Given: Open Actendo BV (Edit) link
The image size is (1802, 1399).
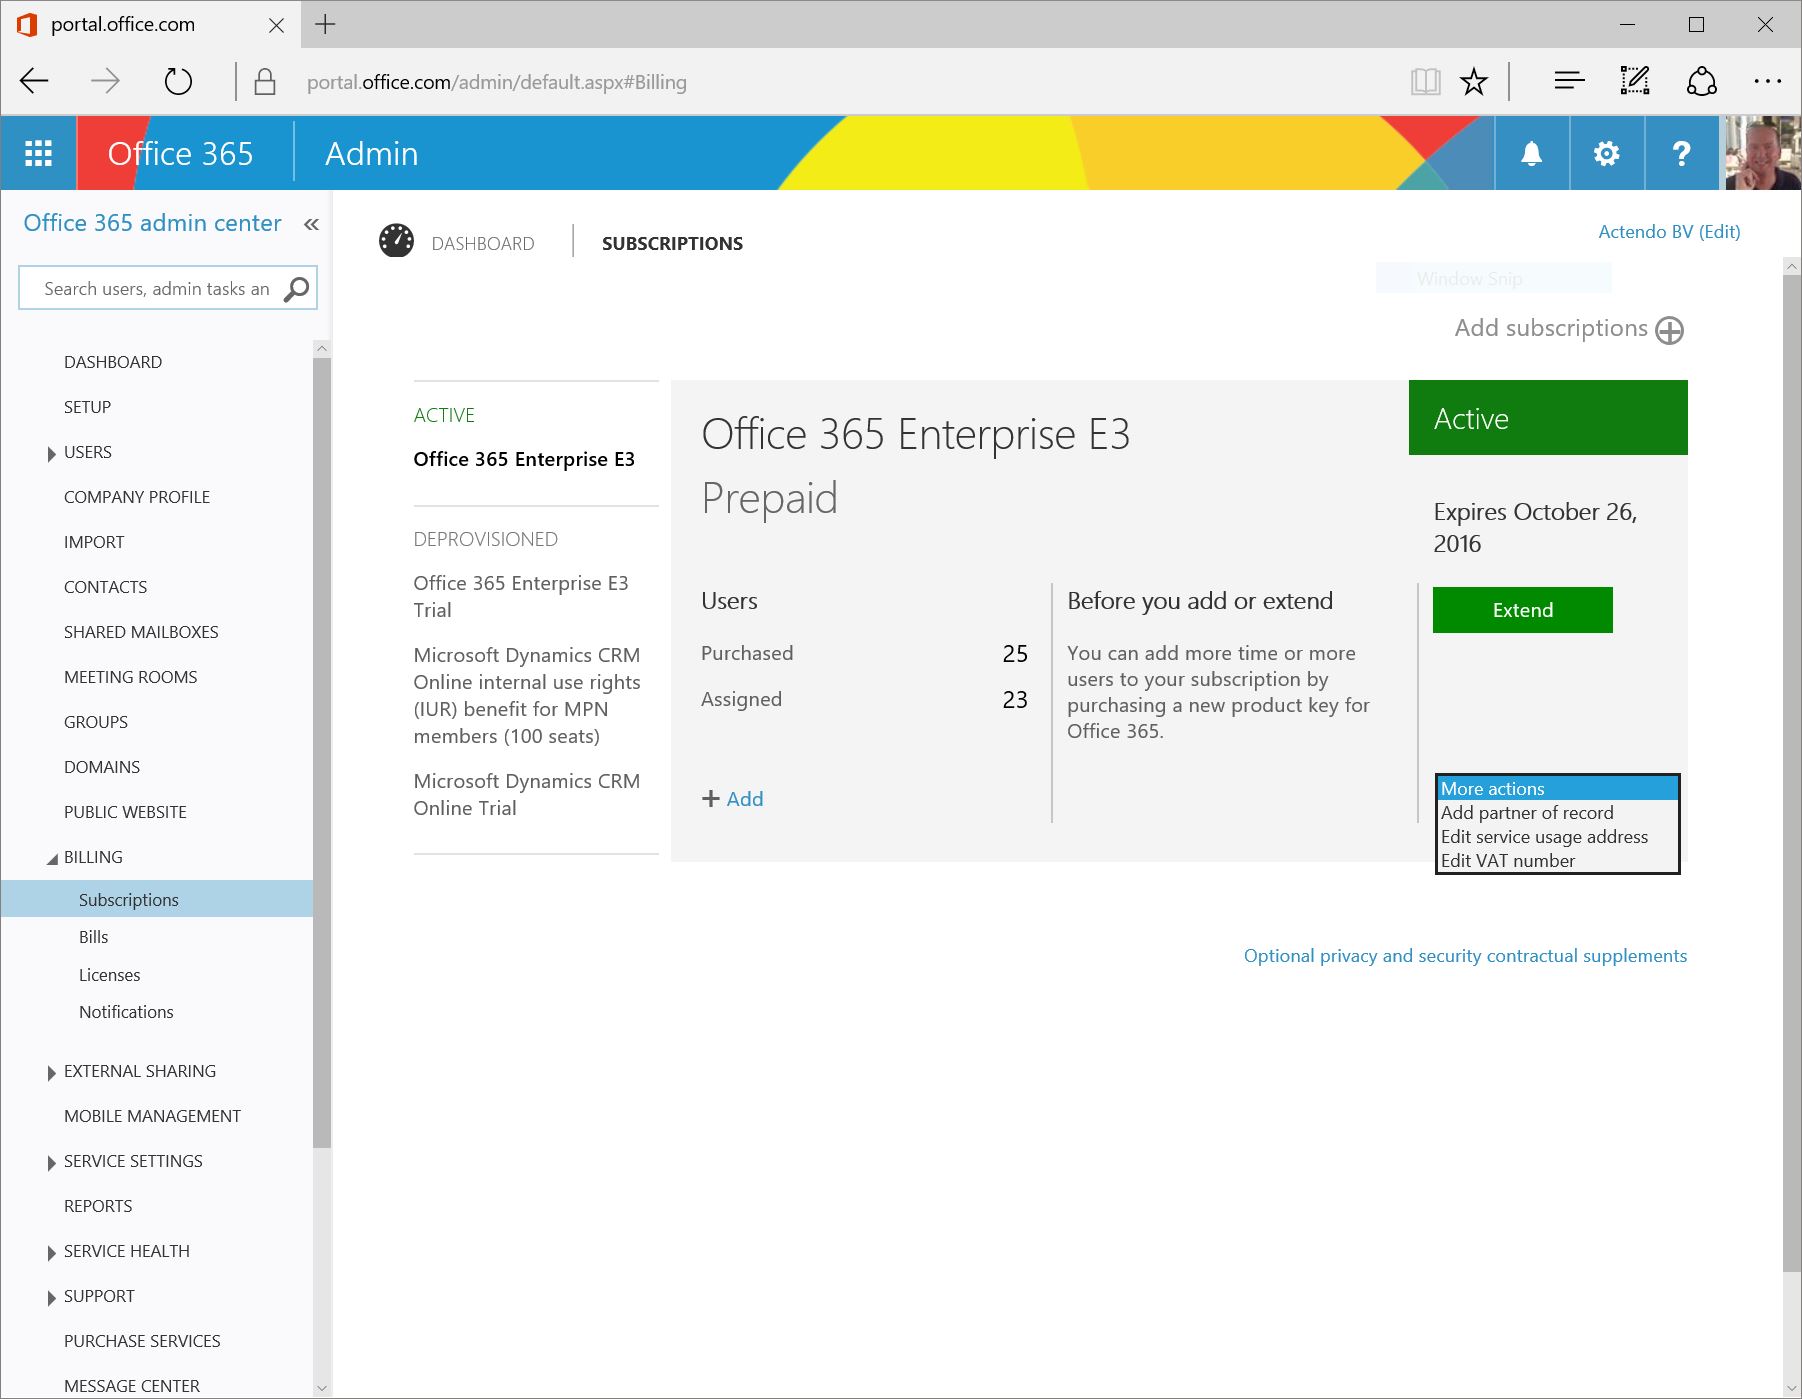Looking at the screenshot, I should click(1669, 231).
